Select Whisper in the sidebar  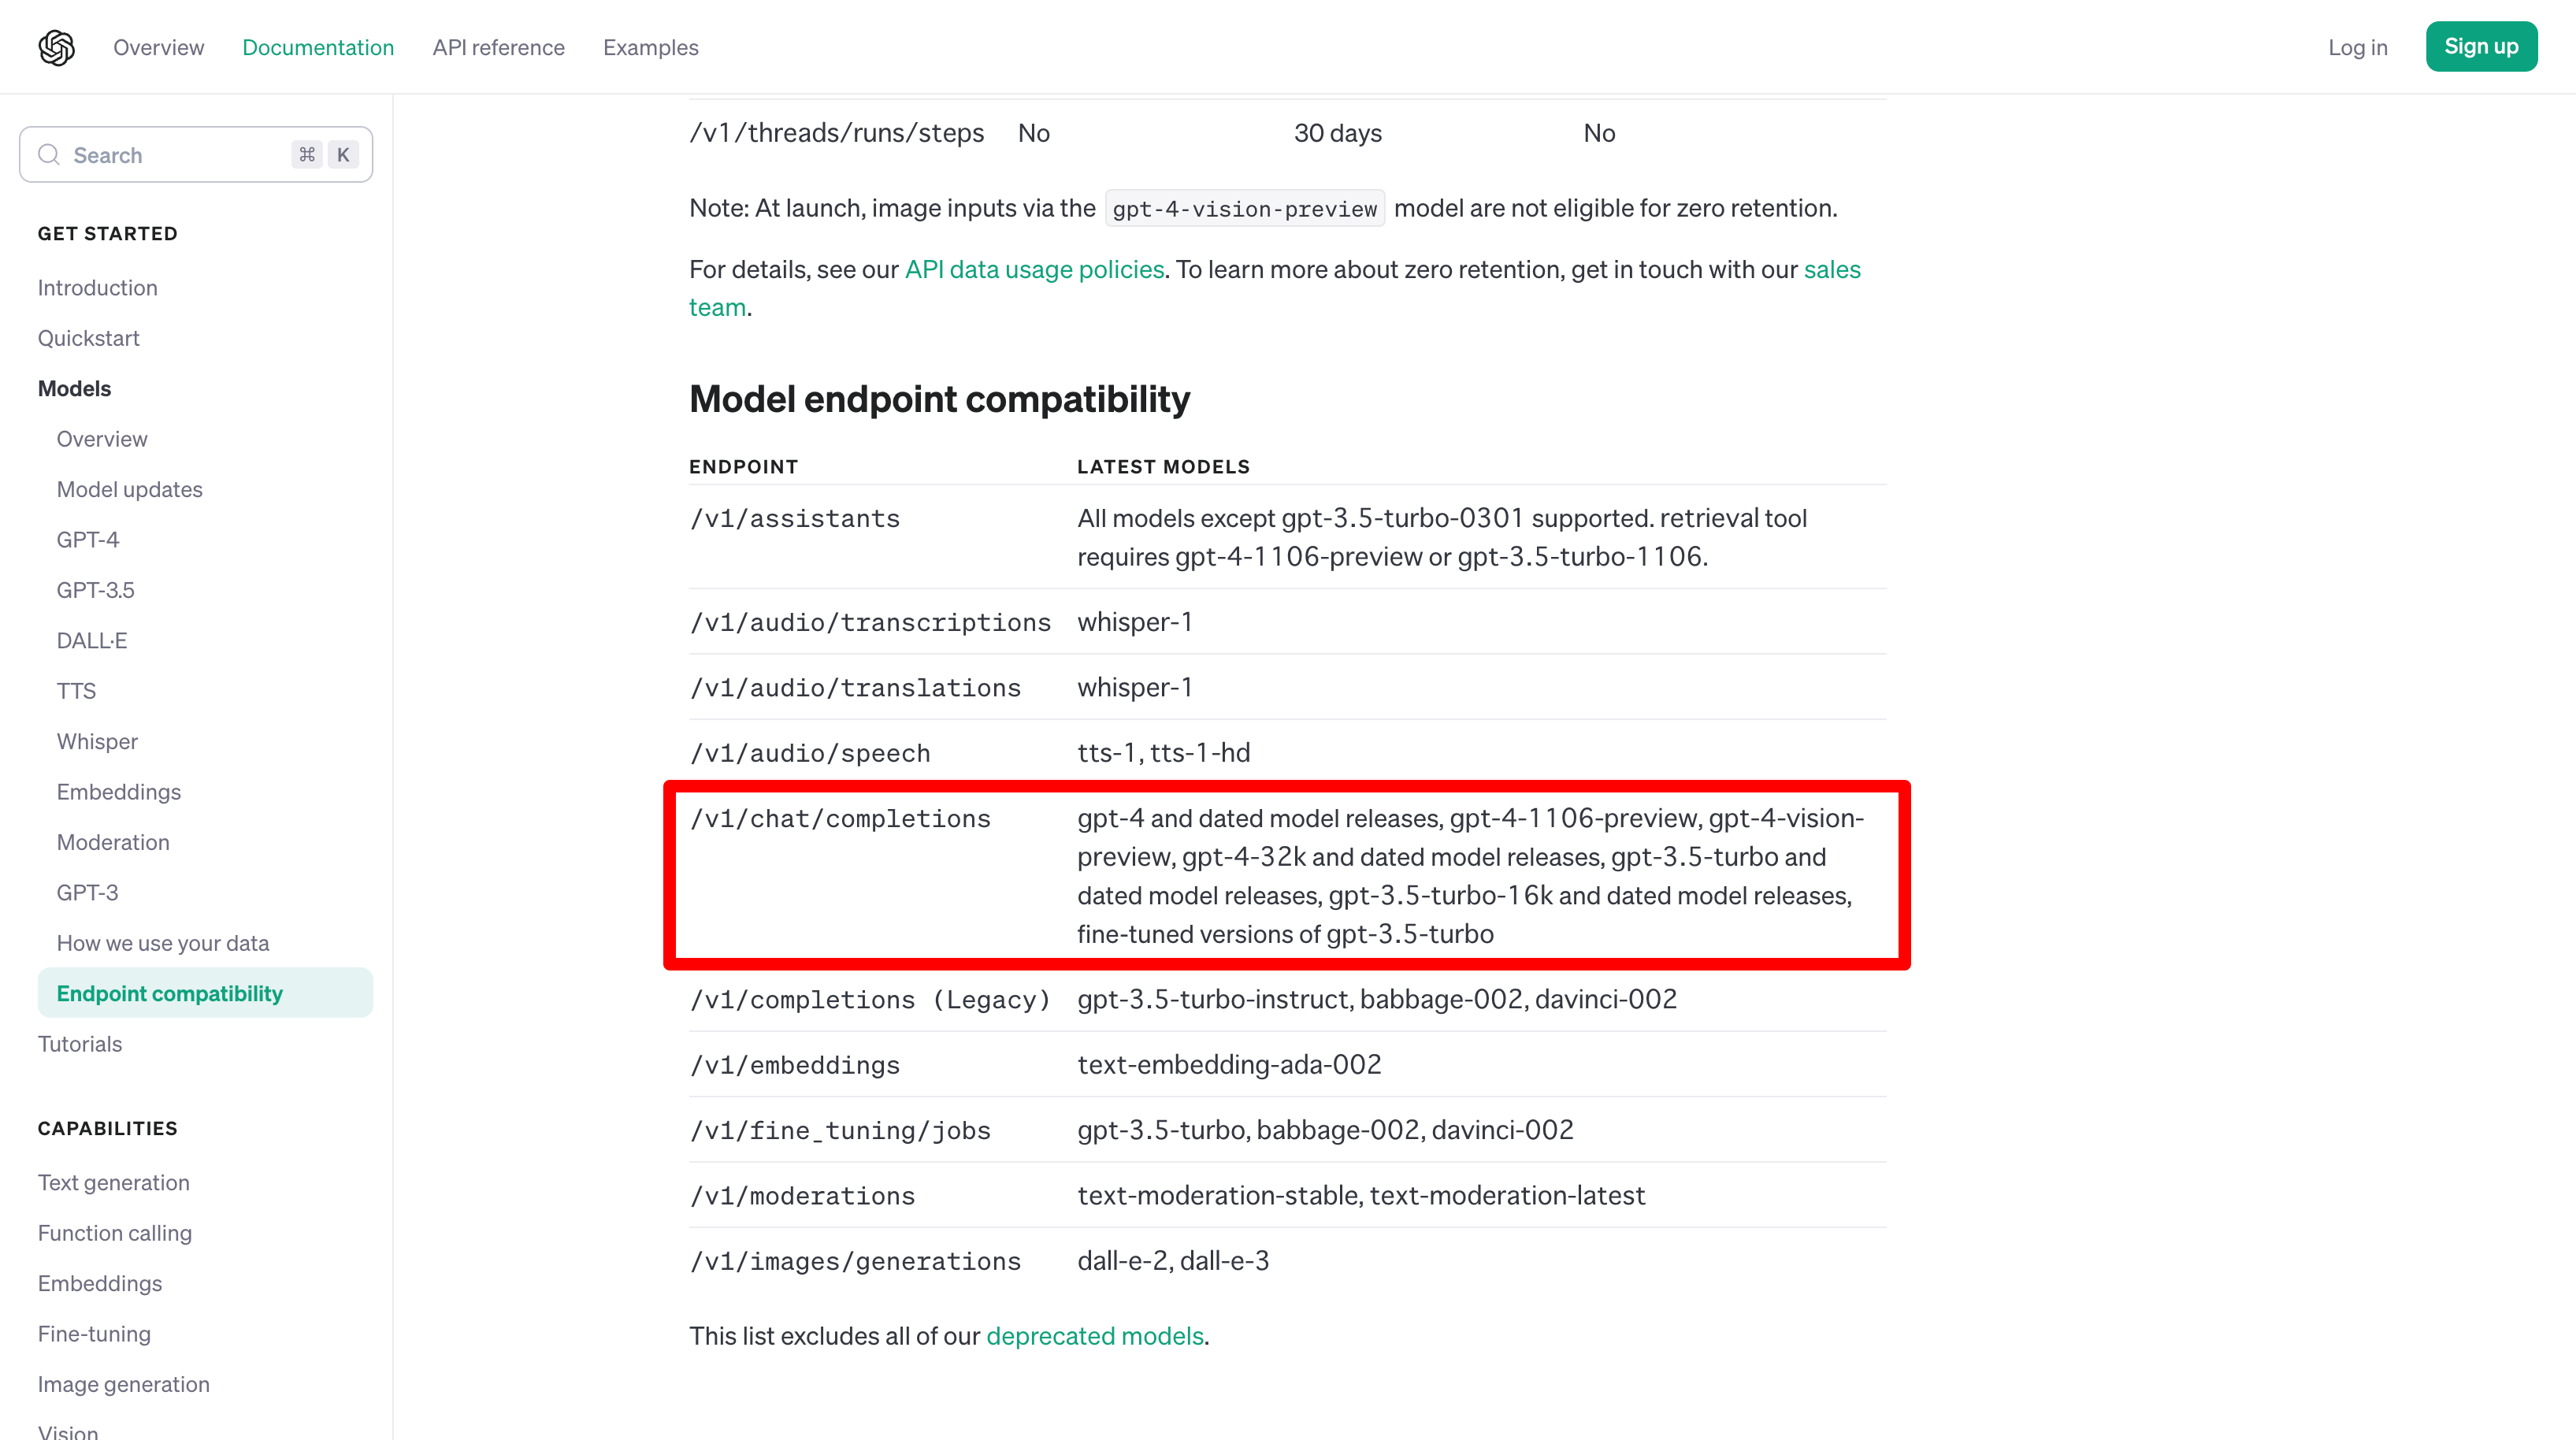click(97, 742)
